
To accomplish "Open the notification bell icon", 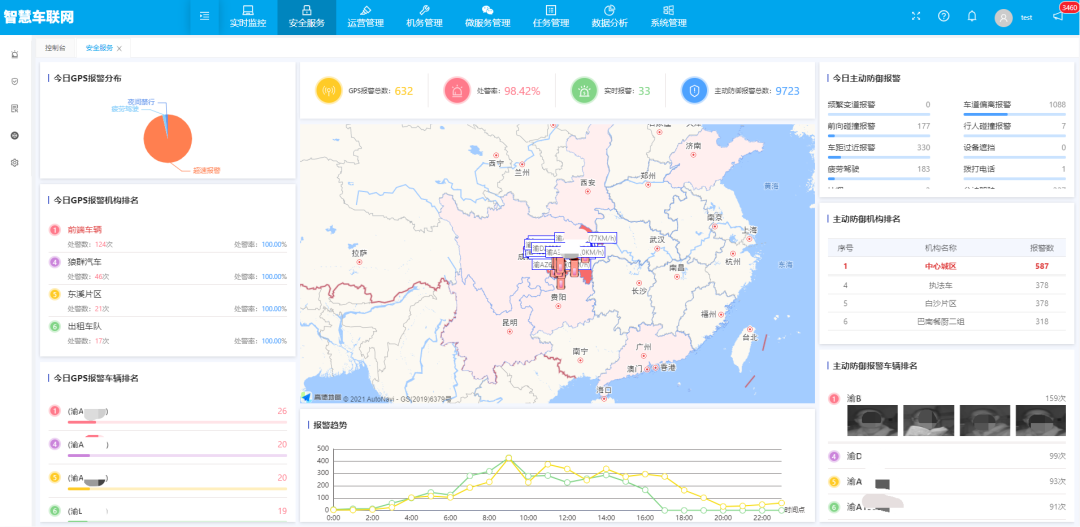I will click(972, 17).
